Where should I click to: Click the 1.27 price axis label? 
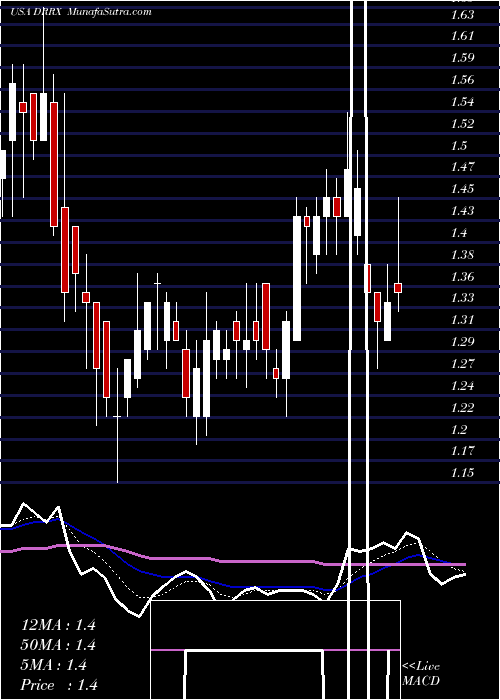point(463,363)
